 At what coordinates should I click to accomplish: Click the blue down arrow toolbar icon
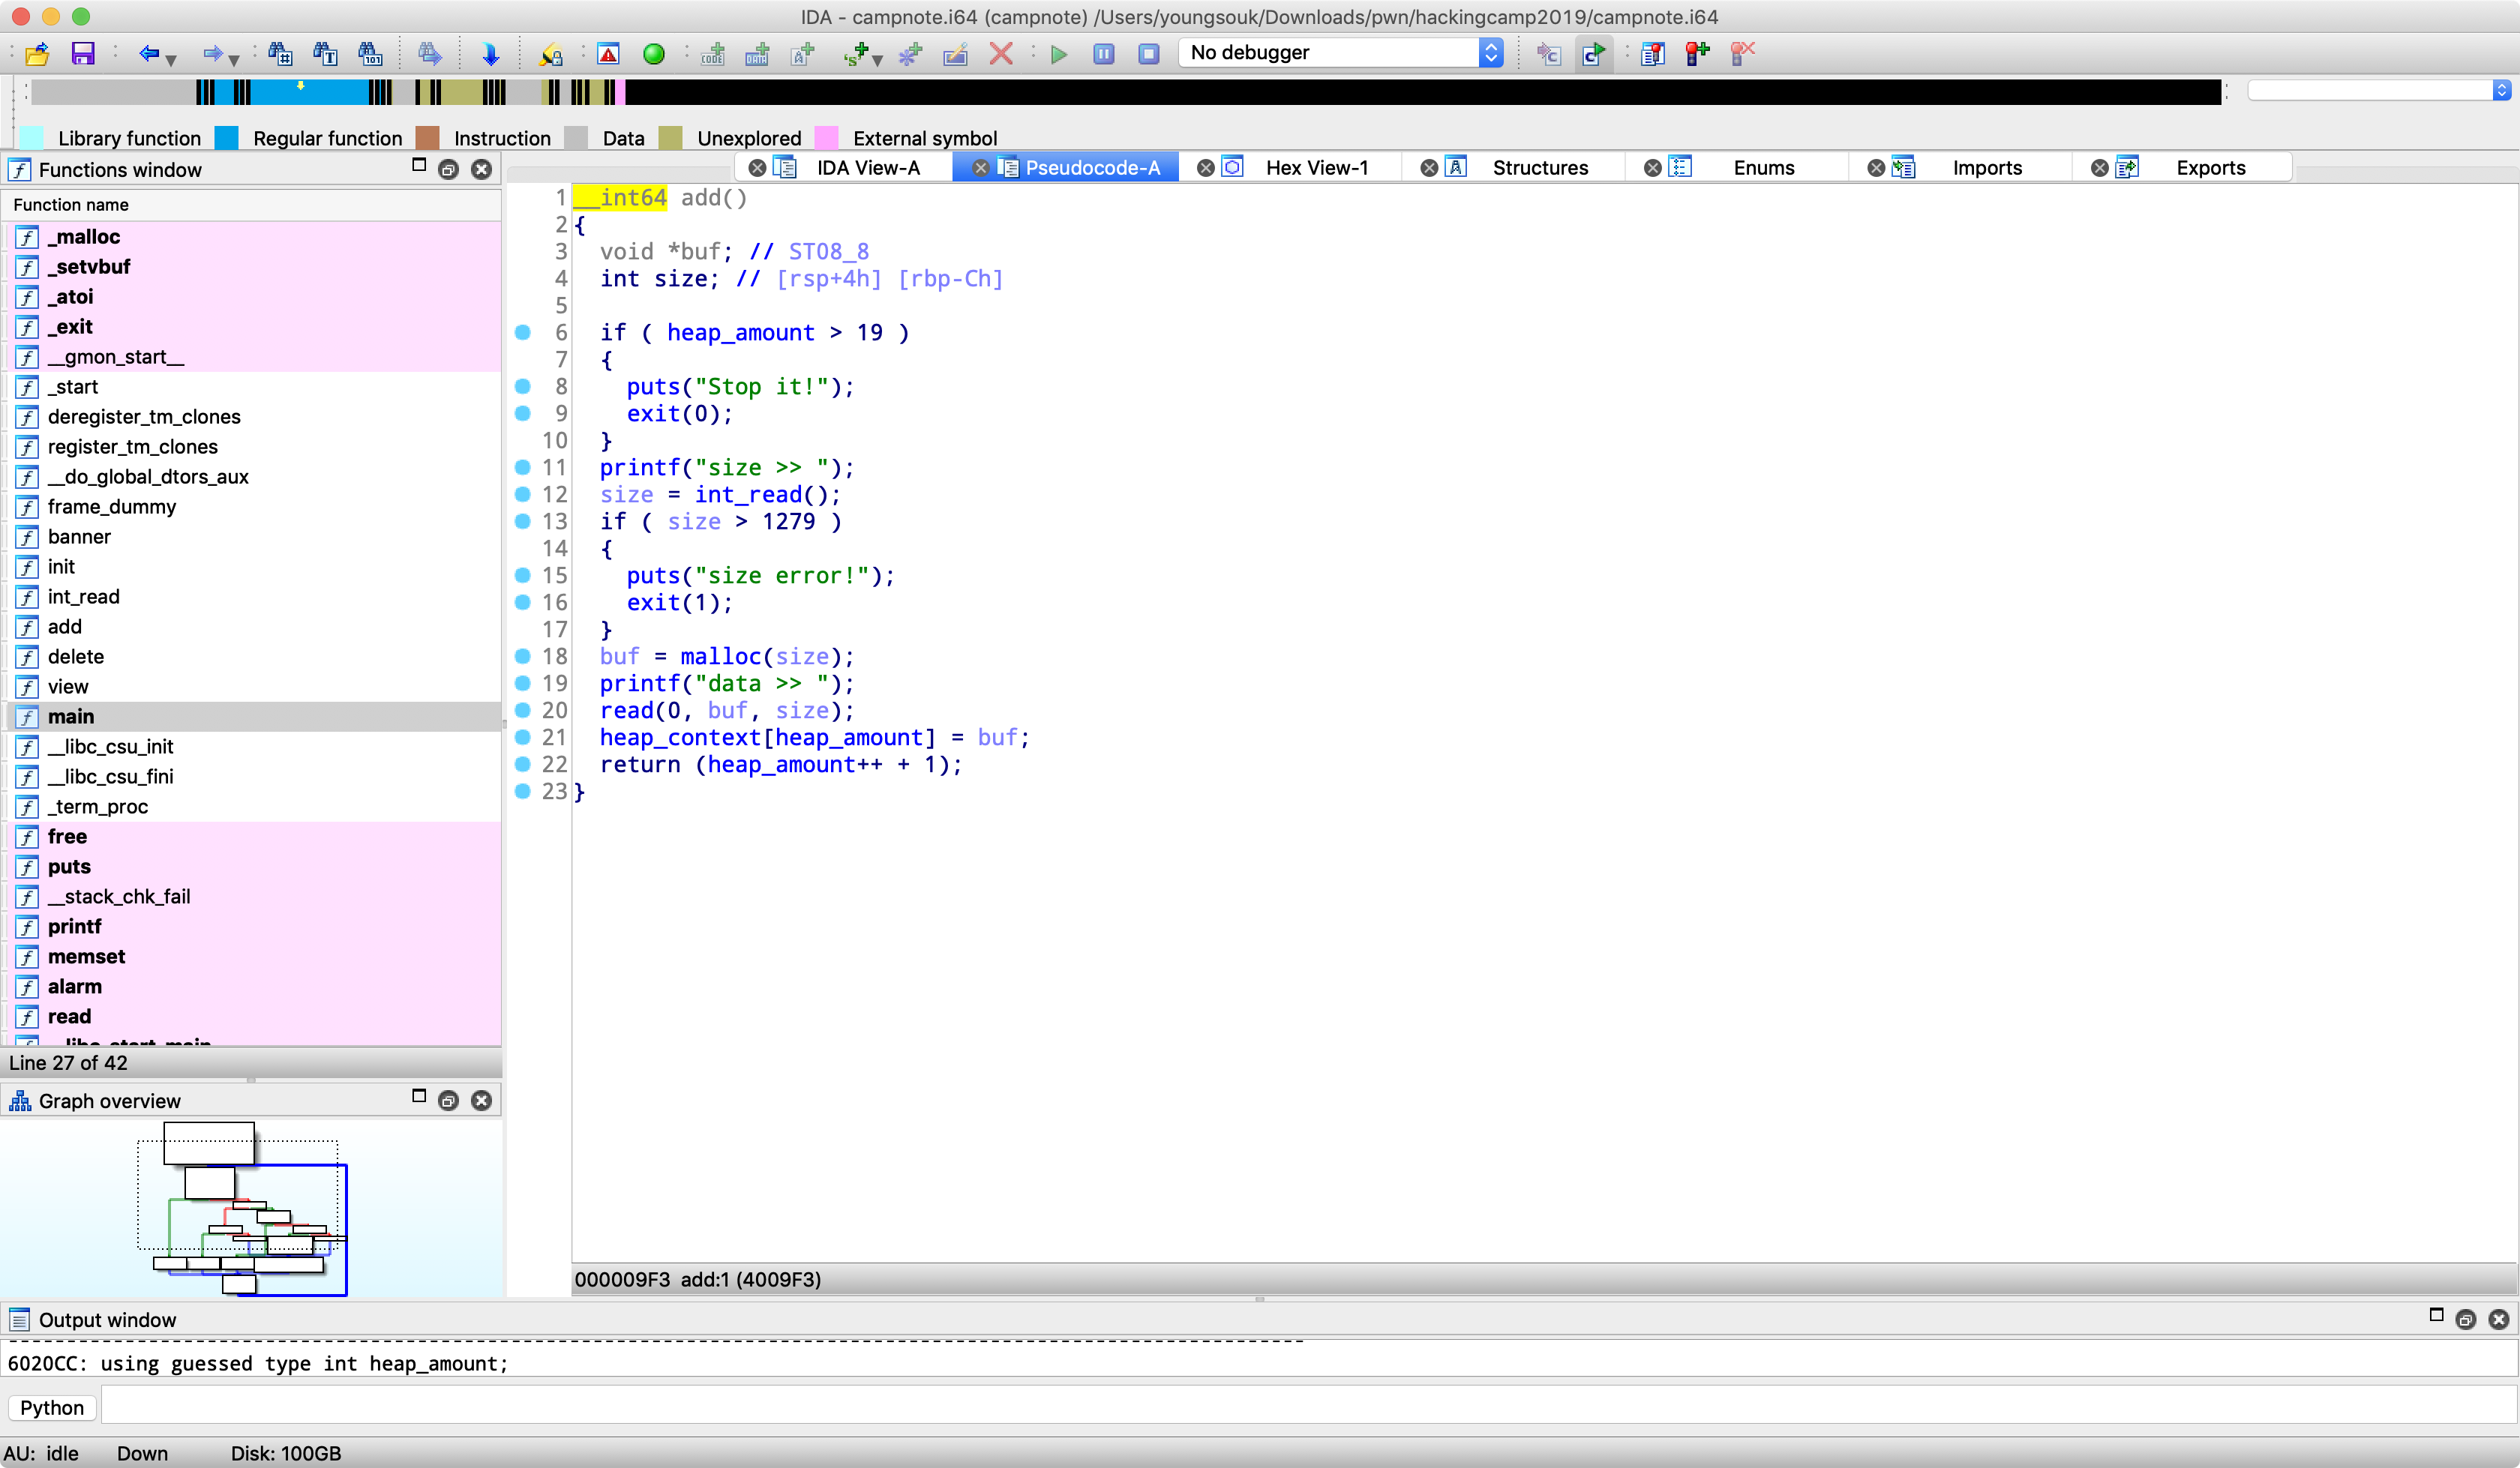point(490,54)
